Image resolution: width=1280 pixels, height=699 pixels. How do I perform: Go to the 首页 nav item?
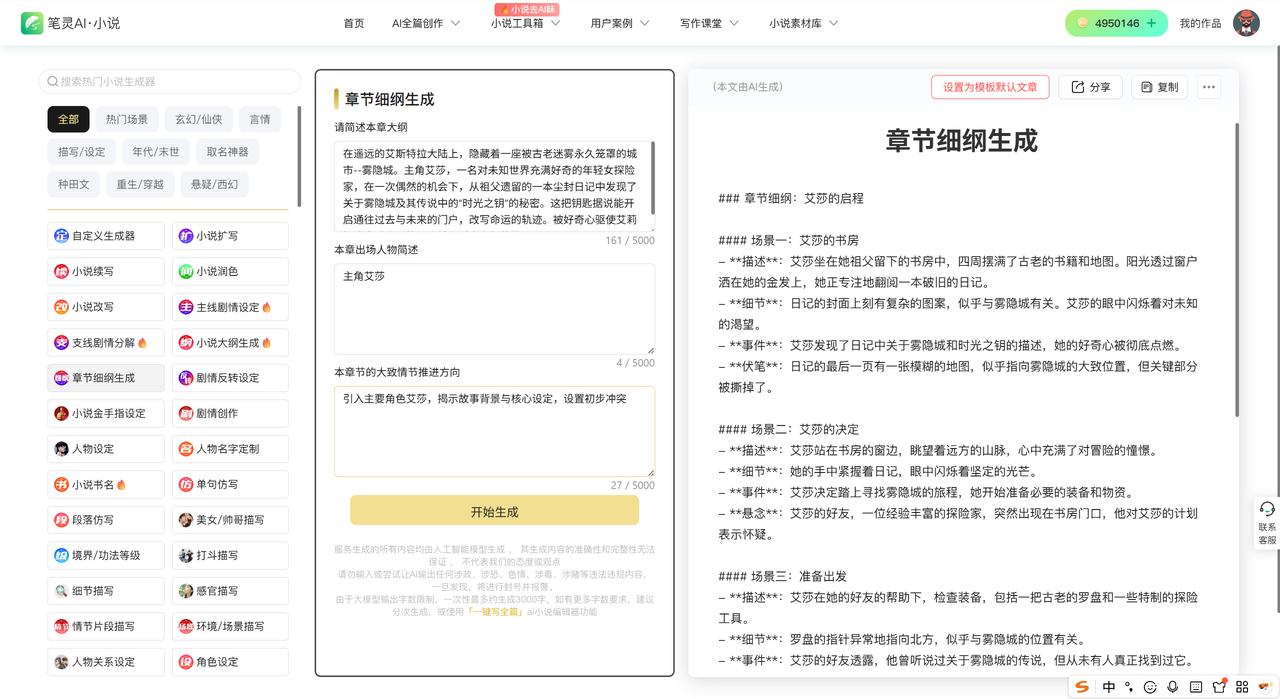pos(354,23)
